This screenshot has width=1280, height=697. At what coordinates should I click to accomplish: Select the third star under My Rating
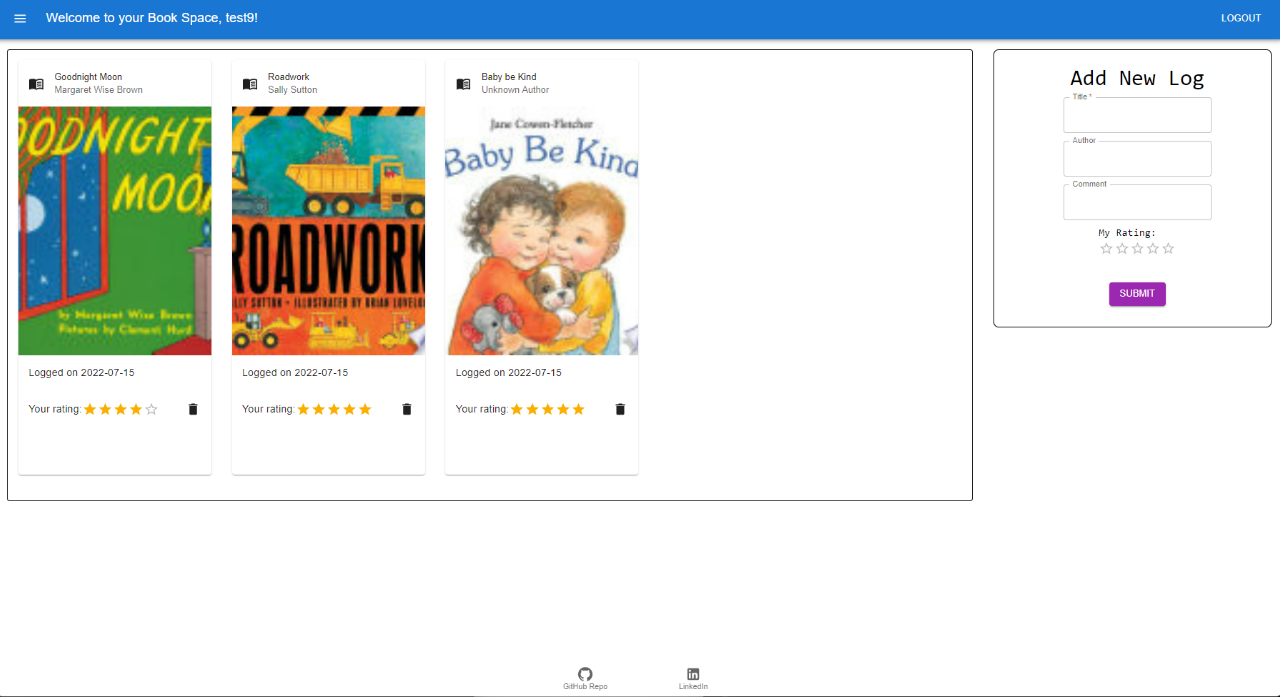click(x=1137, y=248)
